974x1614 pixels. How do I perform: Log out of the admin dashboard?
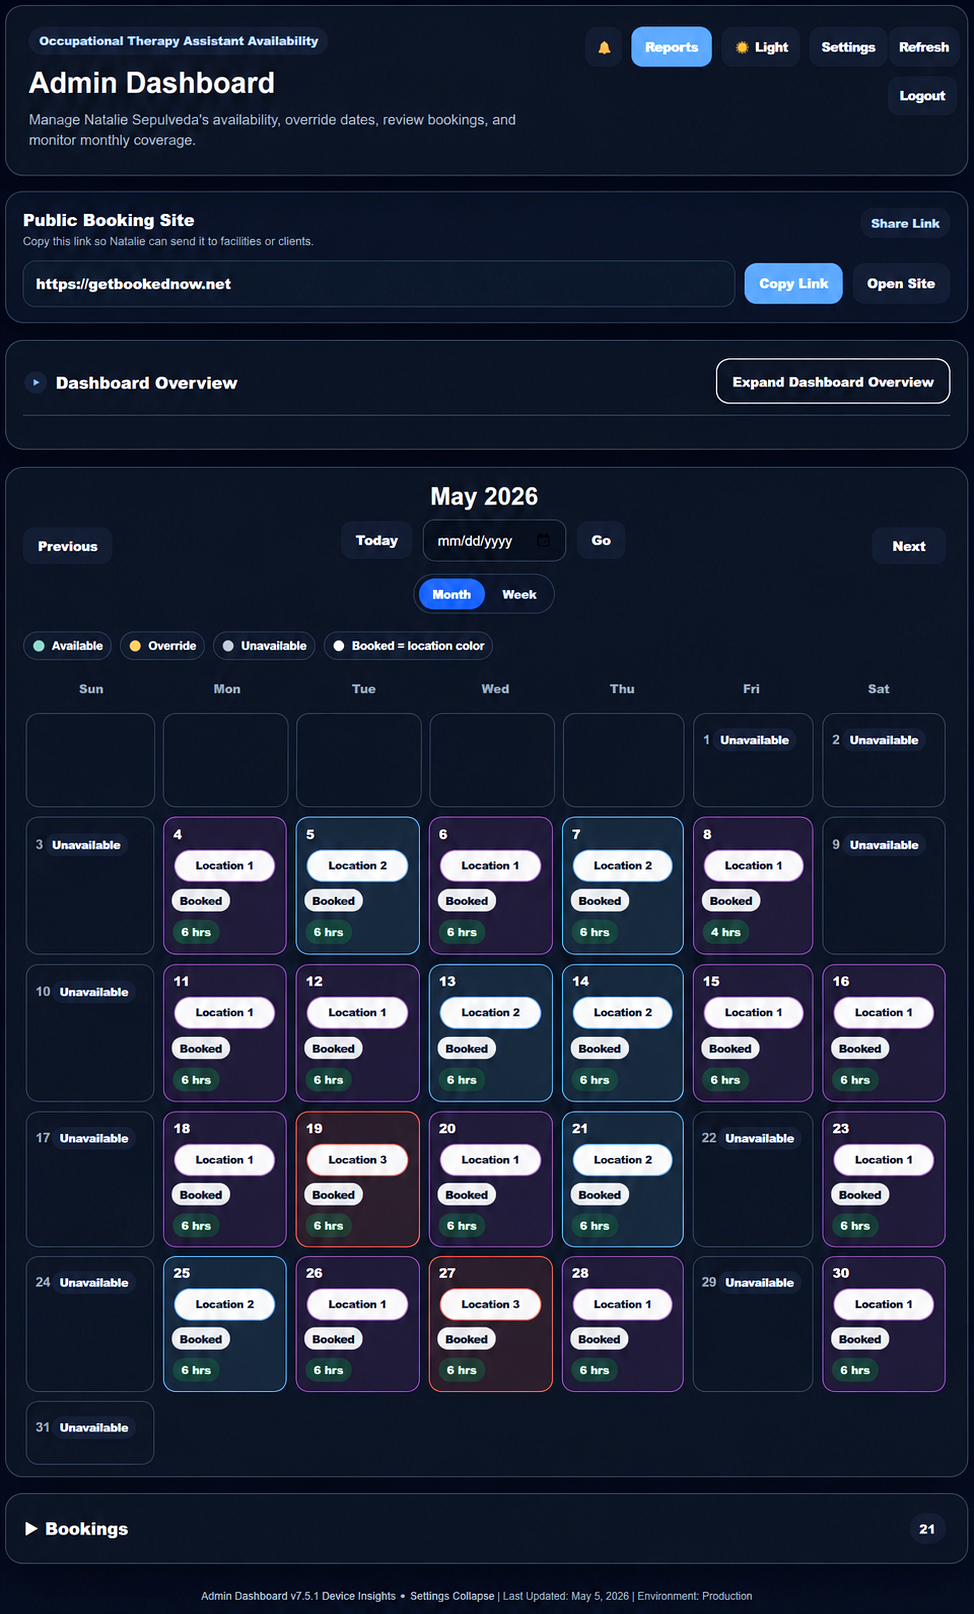(922, 96)
